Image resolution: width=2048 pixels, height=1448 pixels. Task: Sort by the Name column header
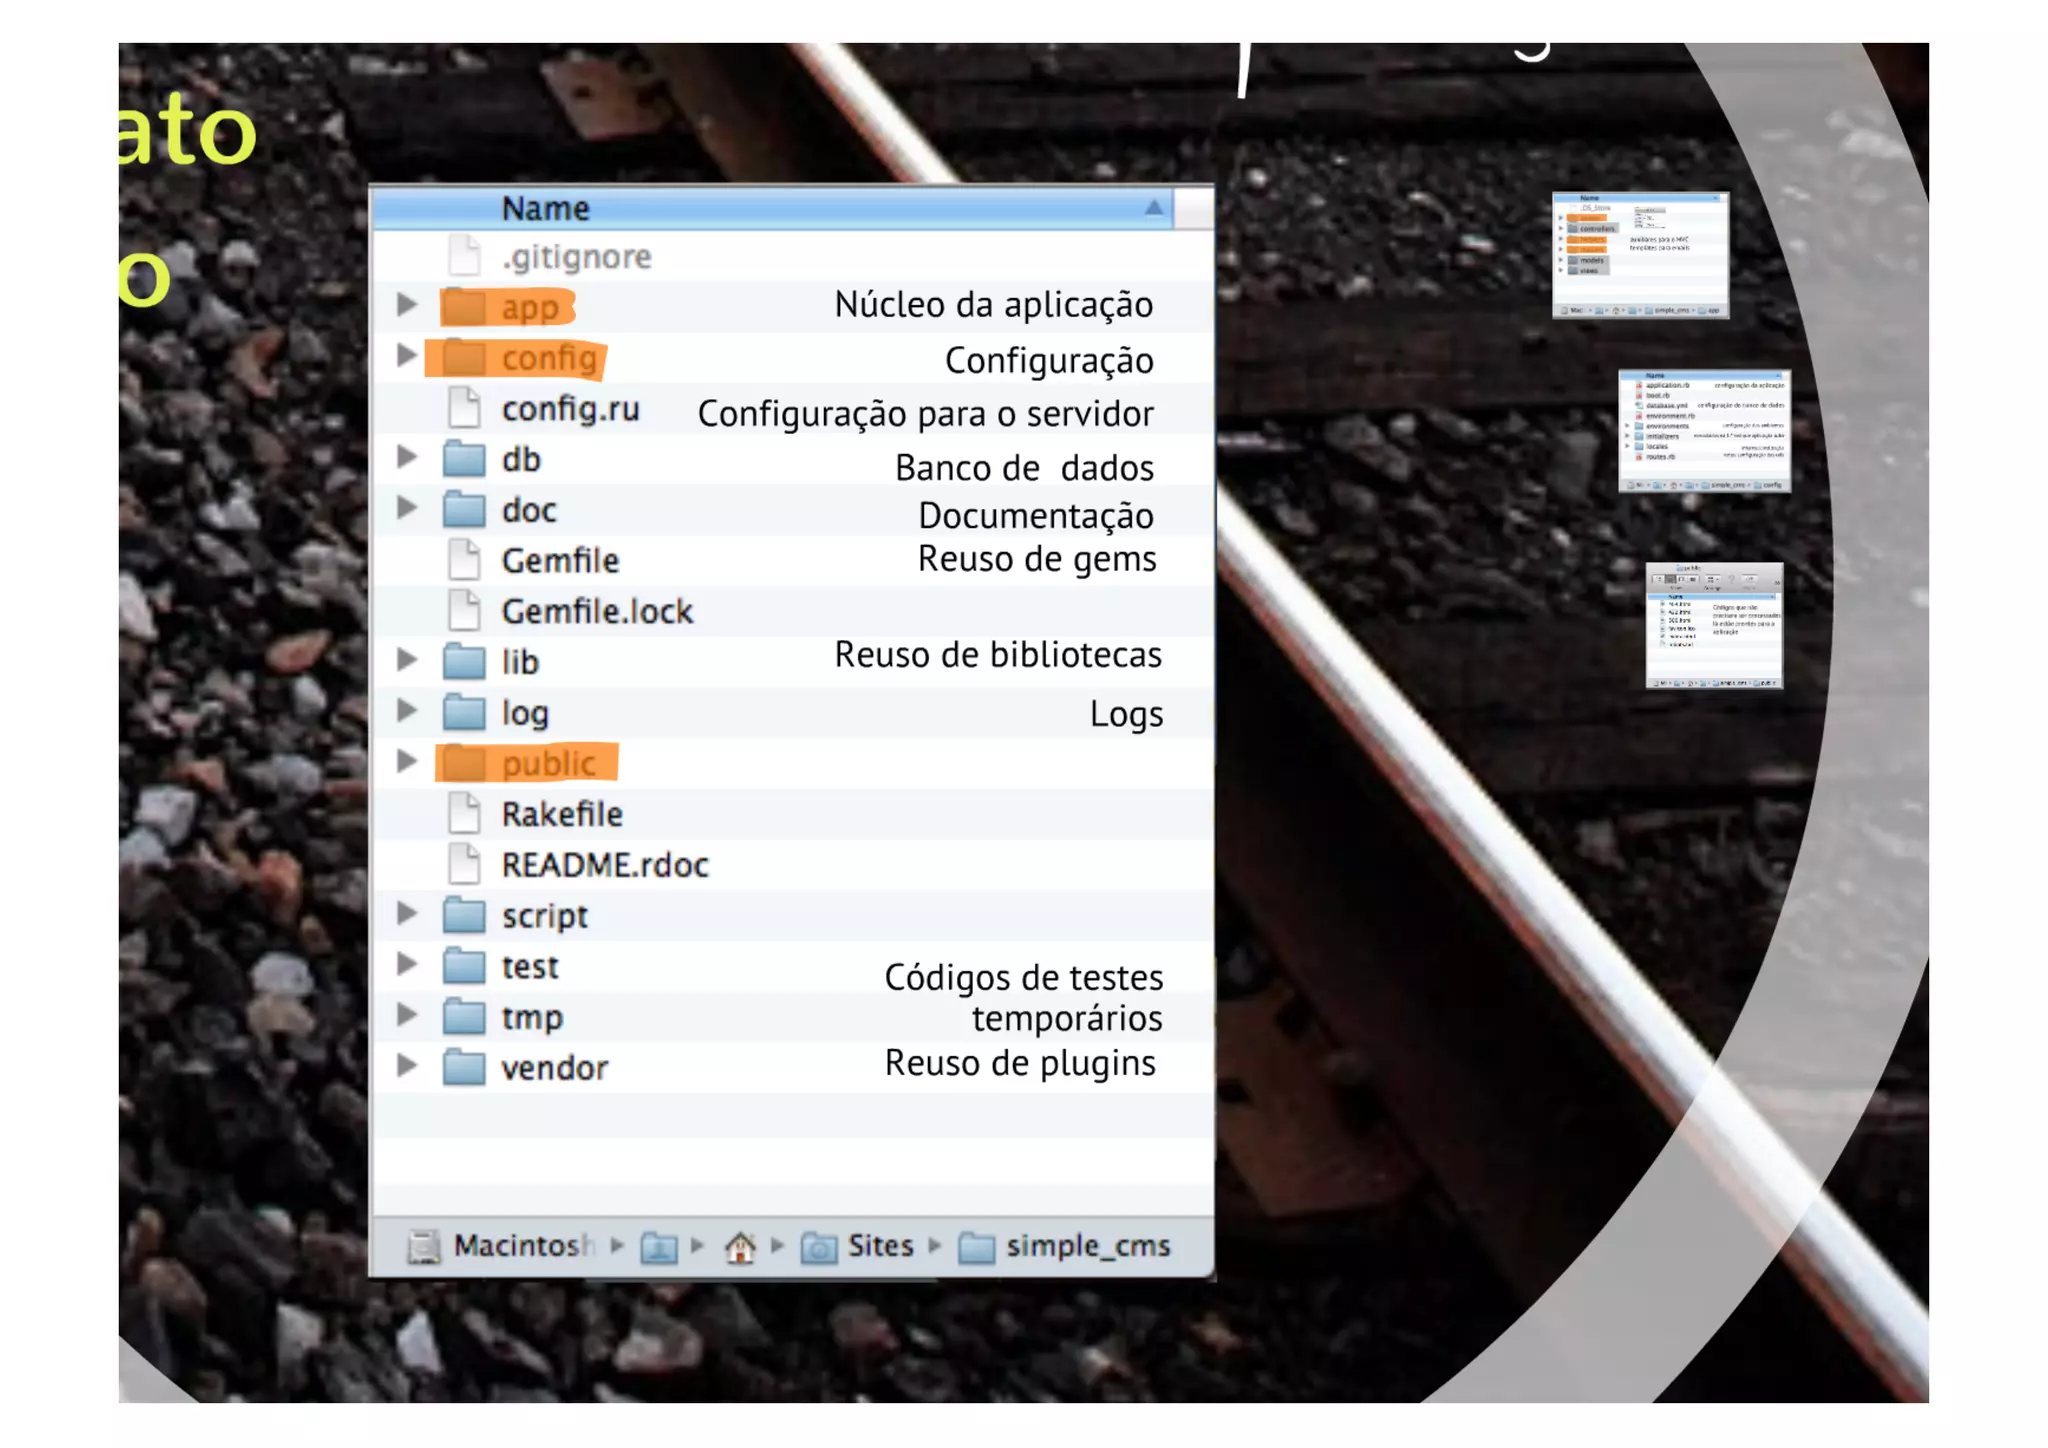772,208
